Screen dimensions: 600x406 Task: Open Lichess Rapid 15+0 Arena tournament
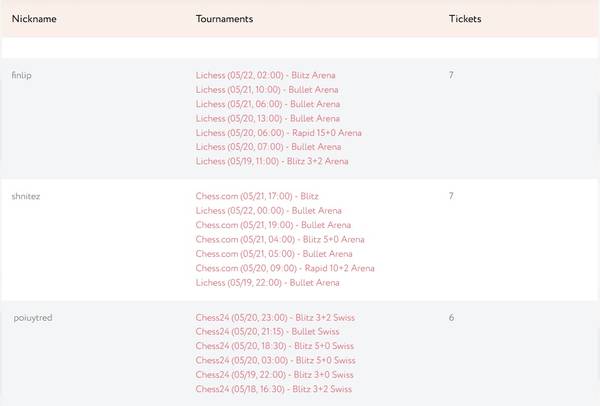pyautogui.click(x=278, y=133)
